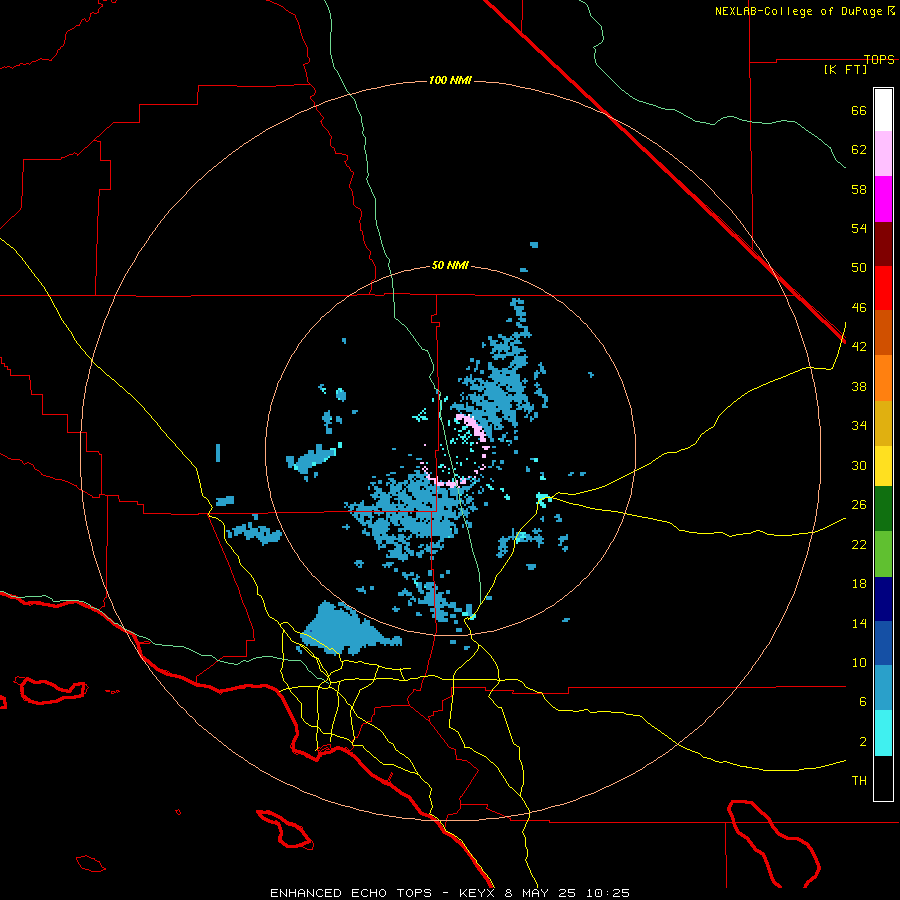Click the 22 value on legend scale
Screen dimensions: 900x900
[859, 544]
